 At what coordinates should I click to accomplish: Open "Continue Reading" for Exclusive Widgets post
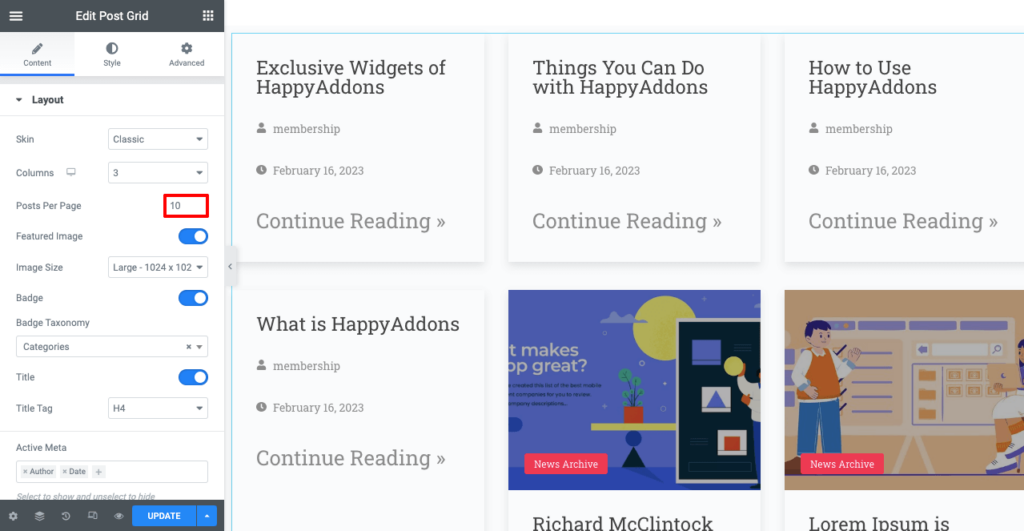click(x=351, y=221)
